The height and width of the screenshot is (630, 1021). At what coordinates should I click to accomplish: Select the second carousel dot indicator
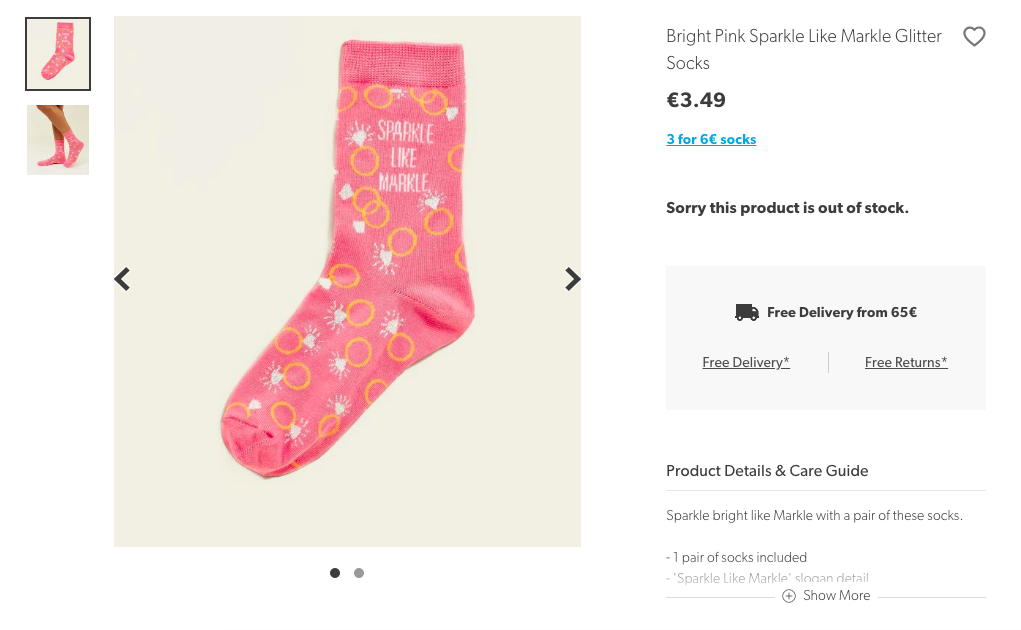(359, 573)
